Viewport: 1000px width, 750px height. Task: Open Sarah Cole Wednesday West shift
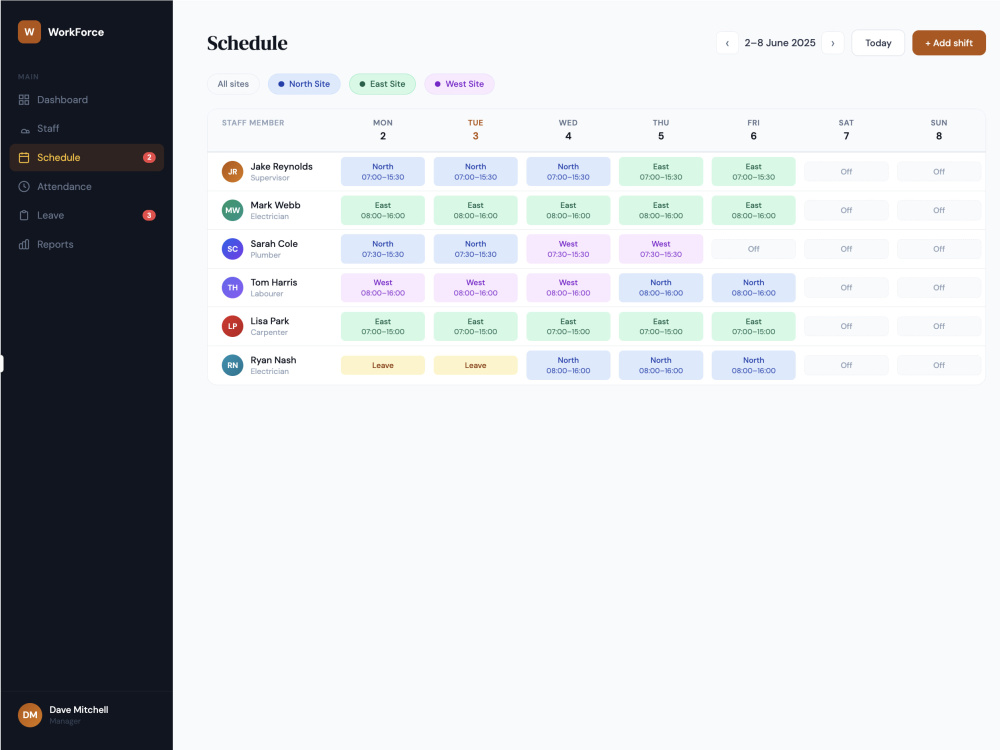click(568, 249)
